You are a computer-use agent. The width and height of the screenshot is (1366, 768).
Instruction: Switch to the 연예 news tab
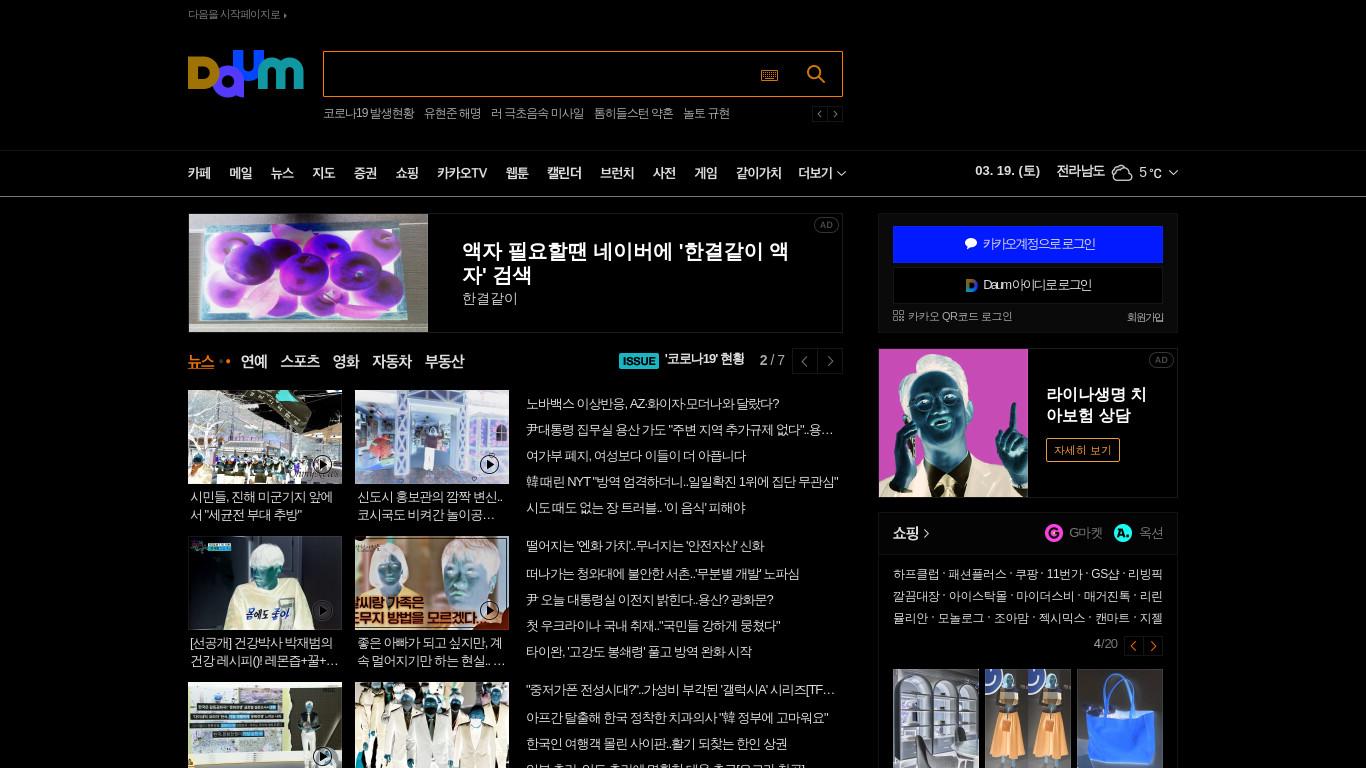coord(254,361)
